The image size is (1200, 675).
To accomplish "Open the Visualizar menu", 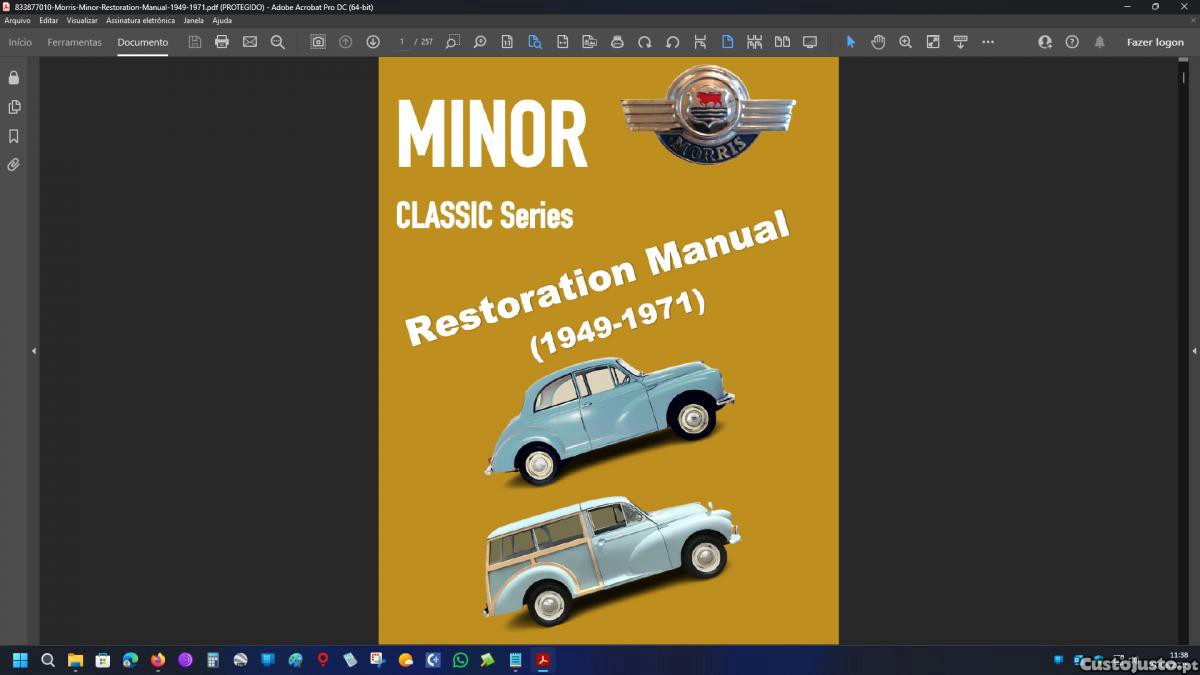I will (82, 20).
